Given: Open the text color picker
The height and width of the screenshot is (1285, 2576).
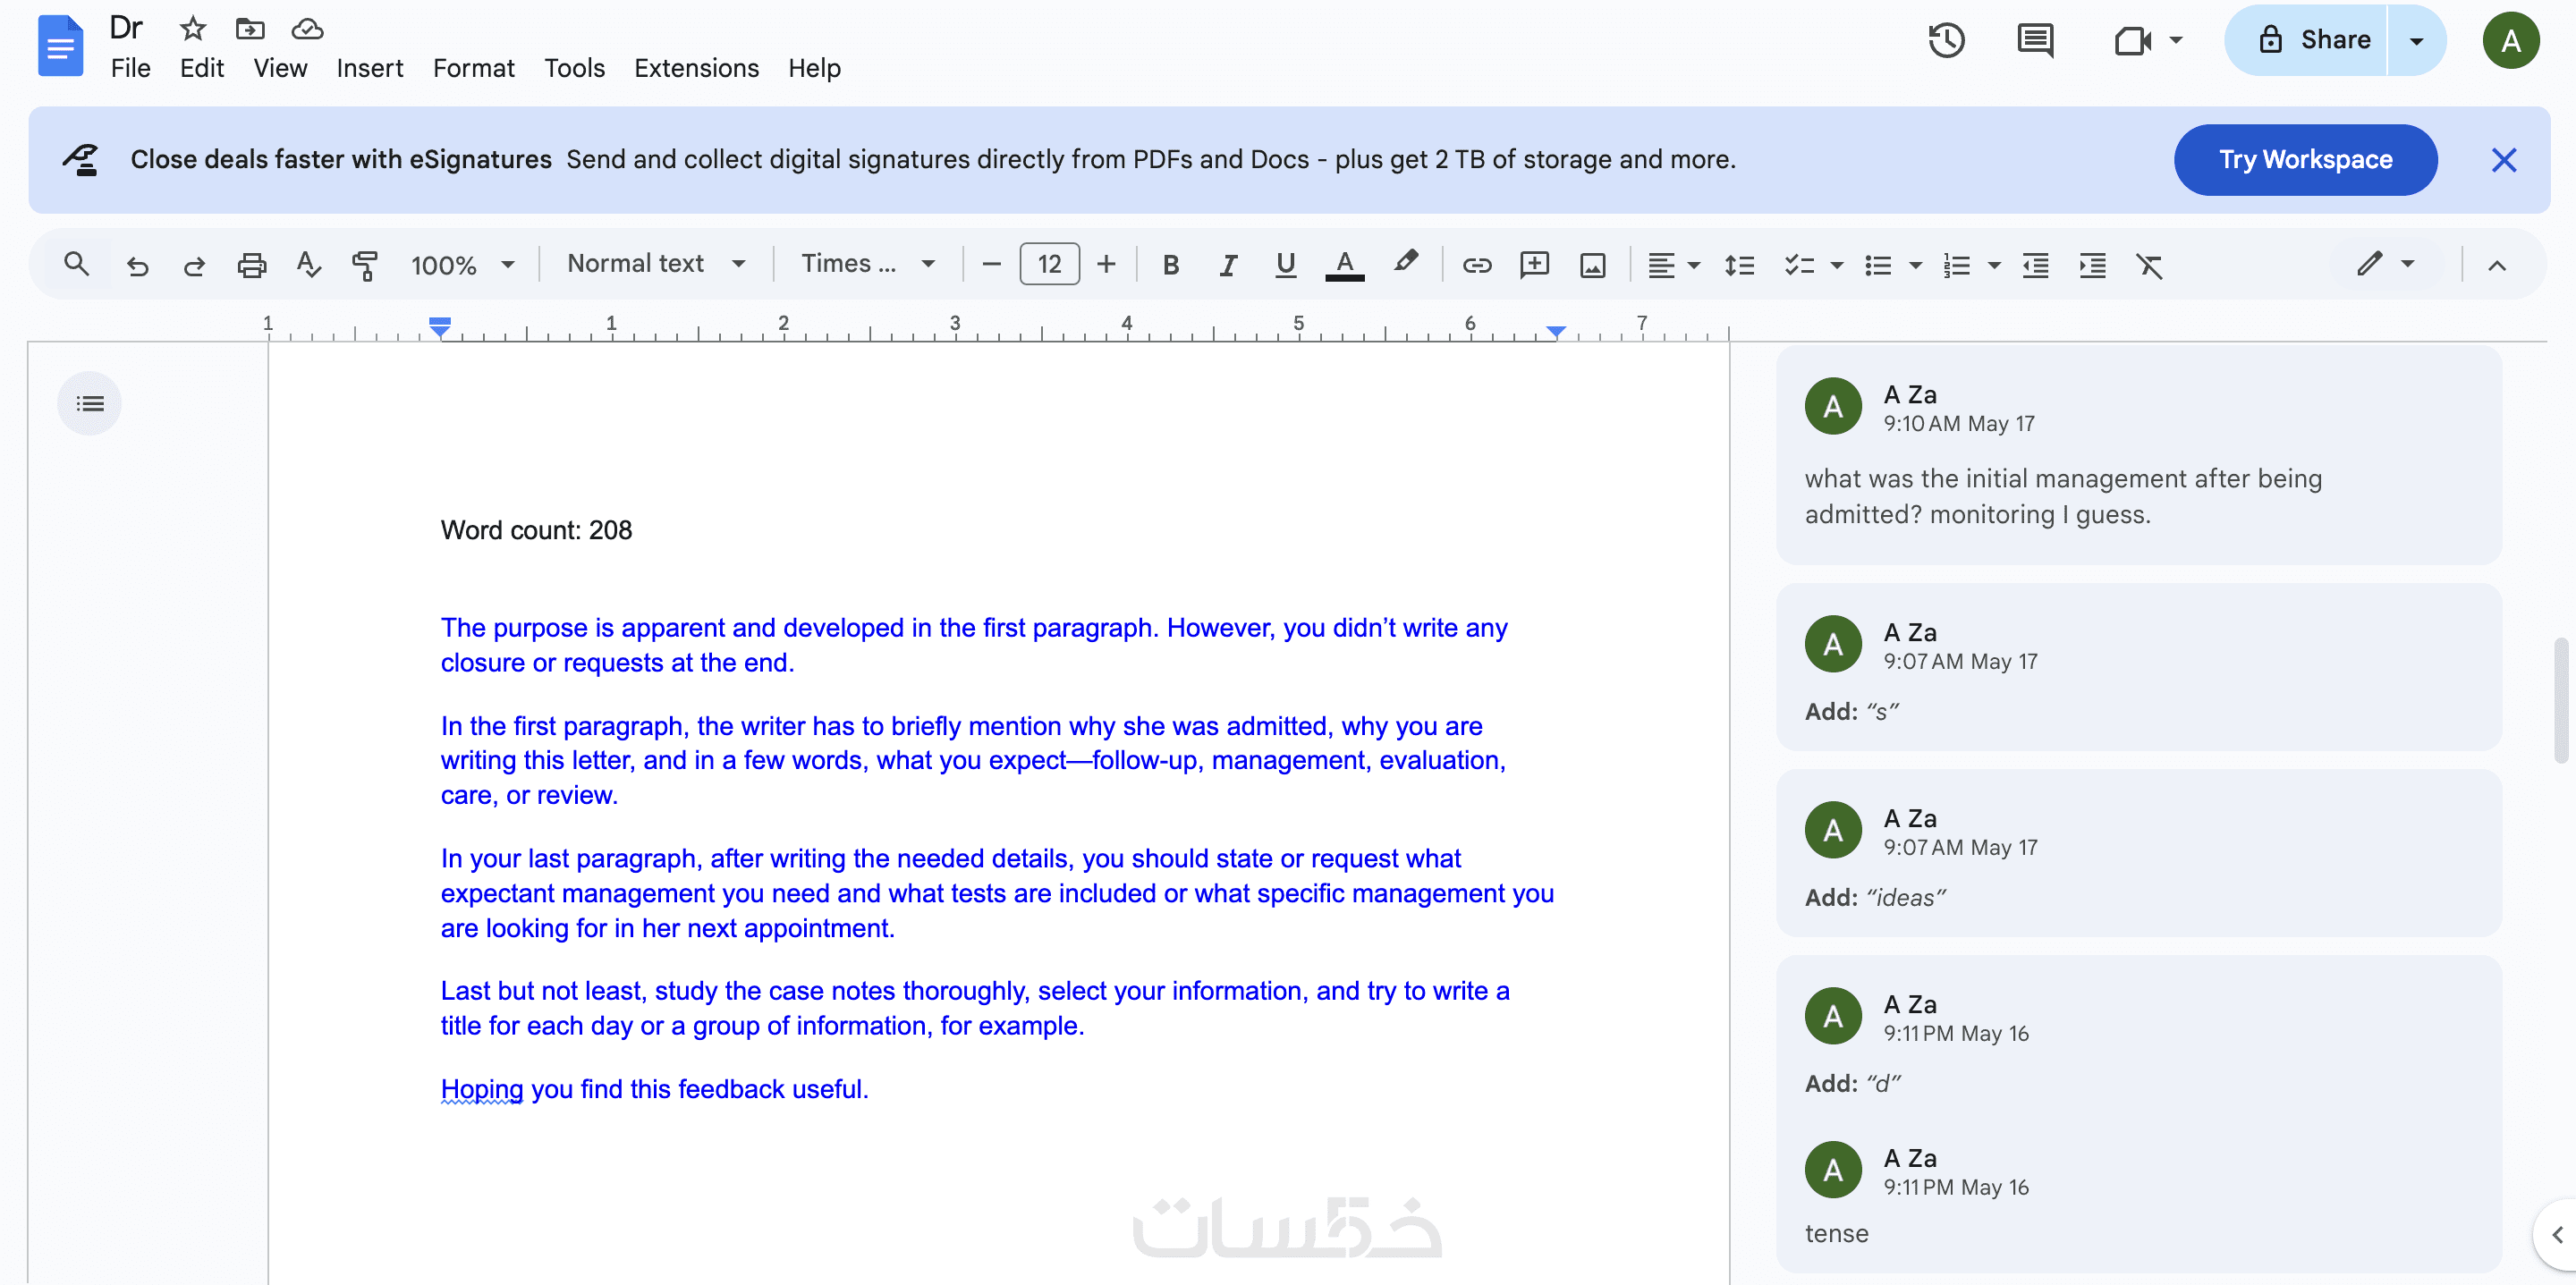Looking at the screenshot, I should [x=1345, y=265].
